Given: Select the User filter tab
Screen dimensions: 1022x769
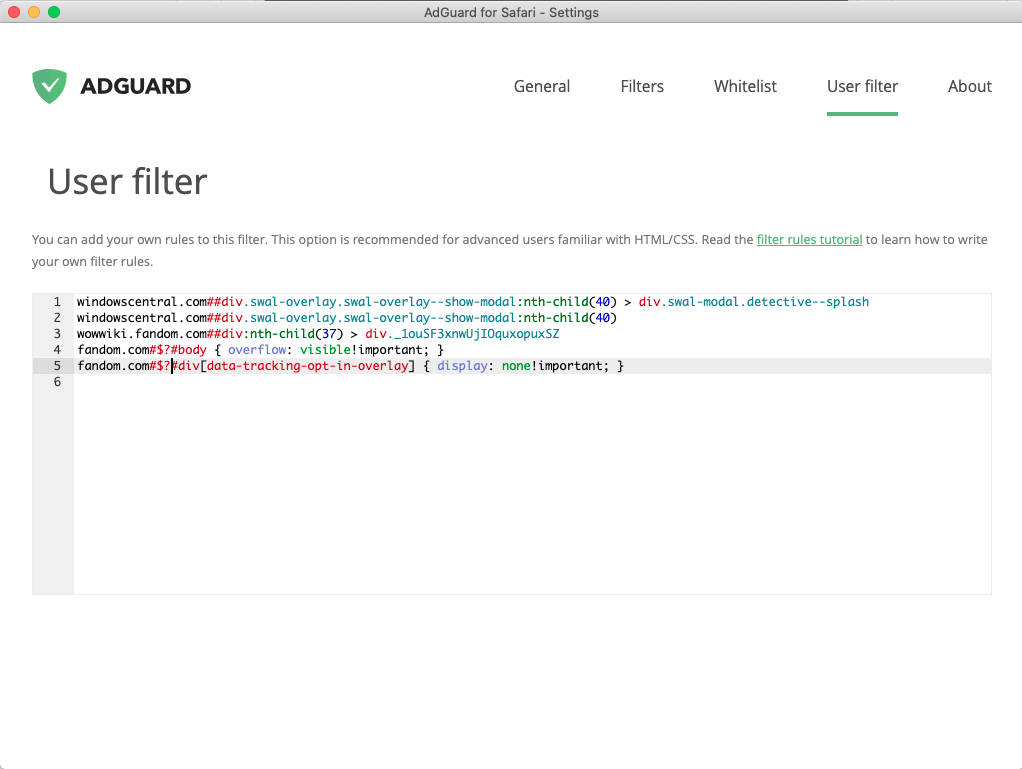Looking at the screenshot, I should 862,86.
